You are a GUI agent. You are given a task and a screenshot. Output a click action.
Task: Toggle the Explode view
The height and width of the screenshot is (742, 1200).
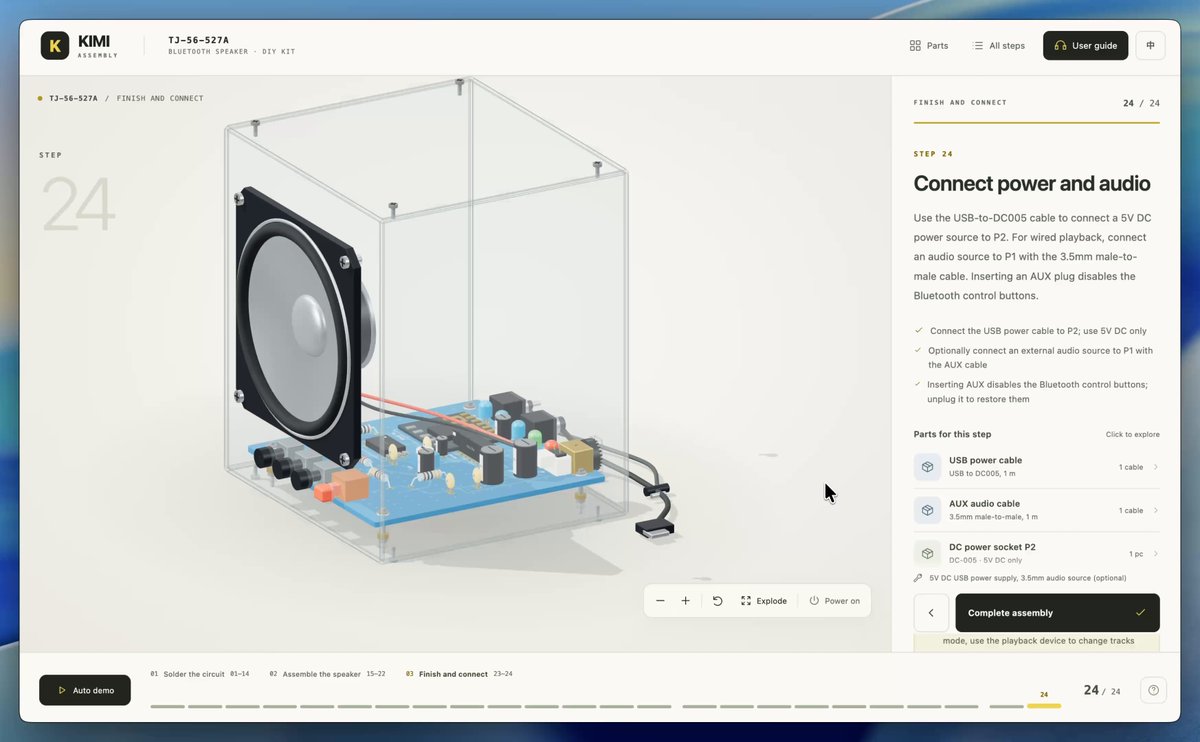764,601
